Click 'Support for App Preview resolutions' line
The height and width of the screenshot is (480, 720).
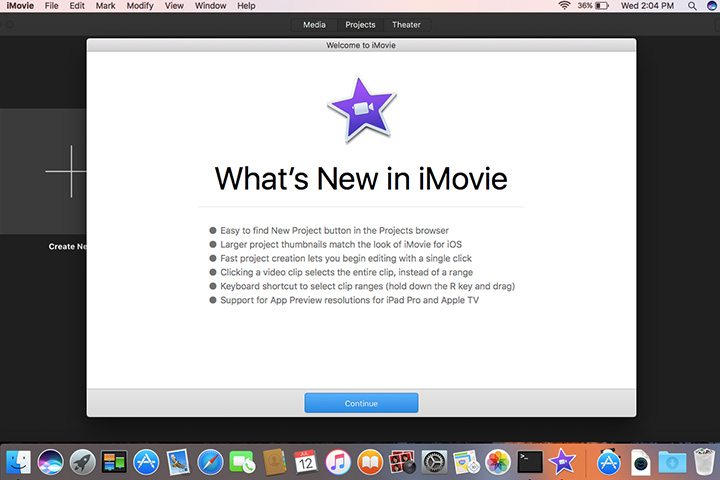tap(349, 300)
